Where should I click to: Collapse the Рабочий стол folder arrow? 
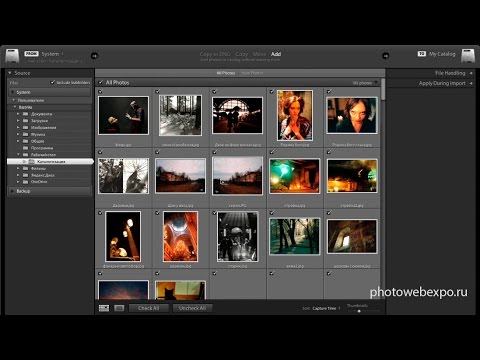pyautogui.click(x=18, y=155)
